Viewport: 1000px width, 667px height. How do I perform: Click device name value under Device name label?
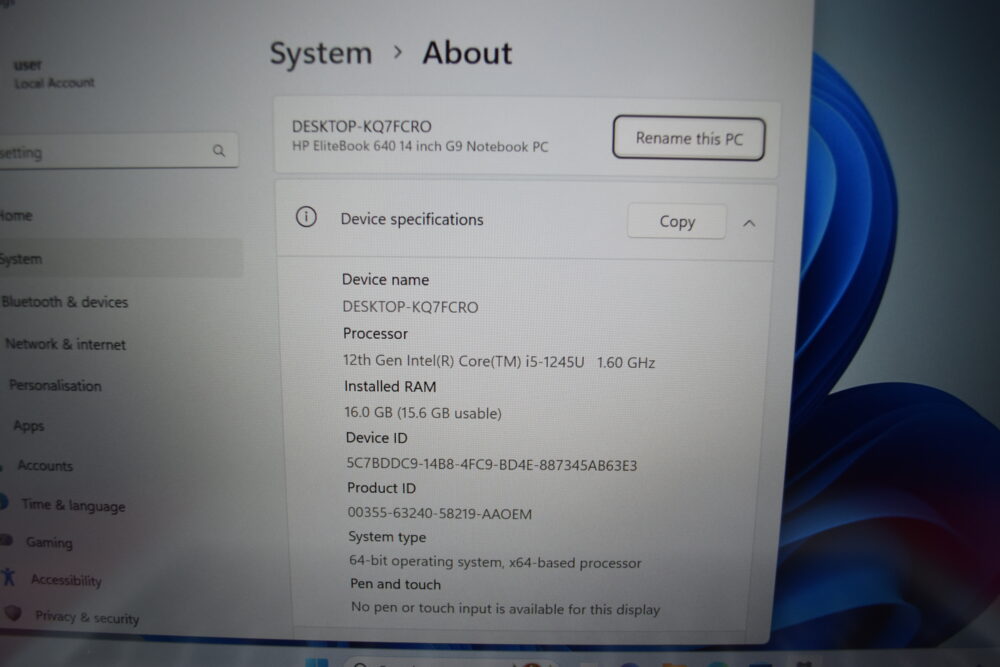410,307
